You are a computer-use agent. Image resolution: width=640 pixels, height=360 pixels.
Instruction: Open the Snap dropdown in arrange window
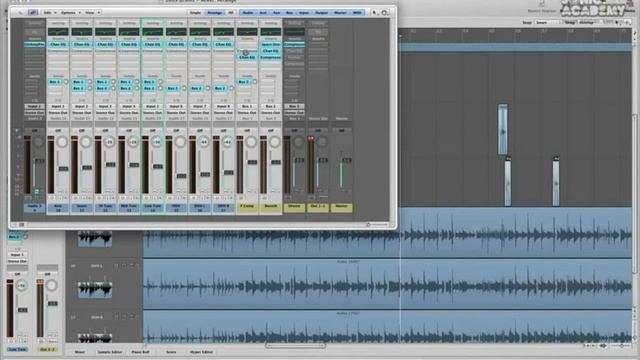(548, 22)
